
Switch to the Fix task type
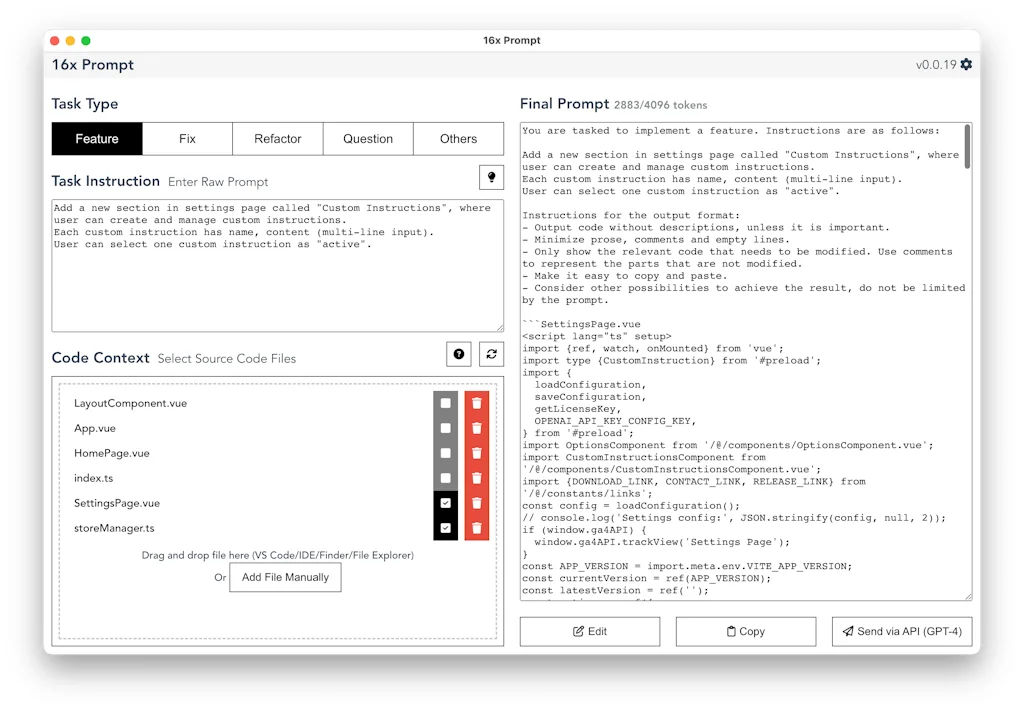click(x=187, y=139)
